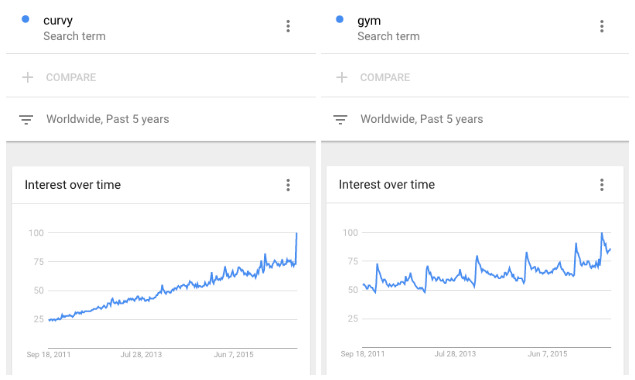The image size is (635, 380).
Task: Open the options menu for the gym search term
Action: (x=602, y=26)
